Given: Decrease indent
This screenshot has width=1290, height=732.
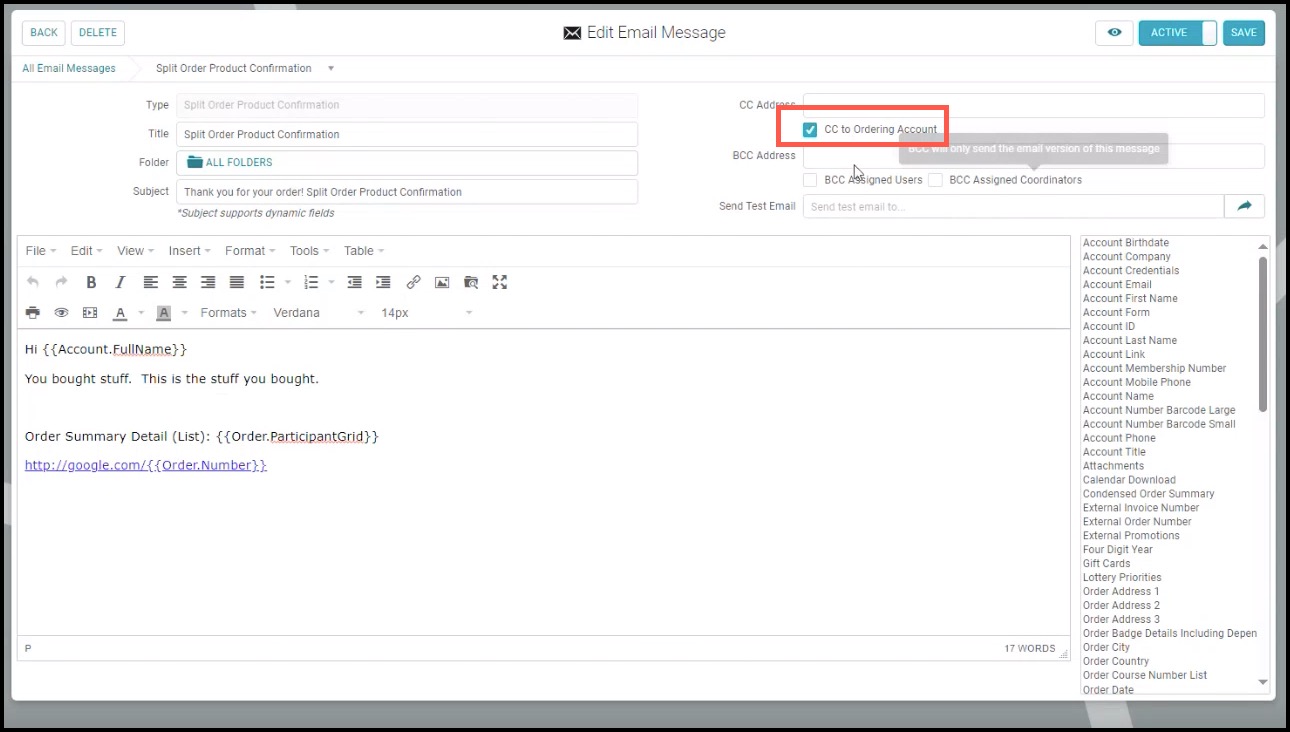Looking at the screenshot, I should 354,283.
